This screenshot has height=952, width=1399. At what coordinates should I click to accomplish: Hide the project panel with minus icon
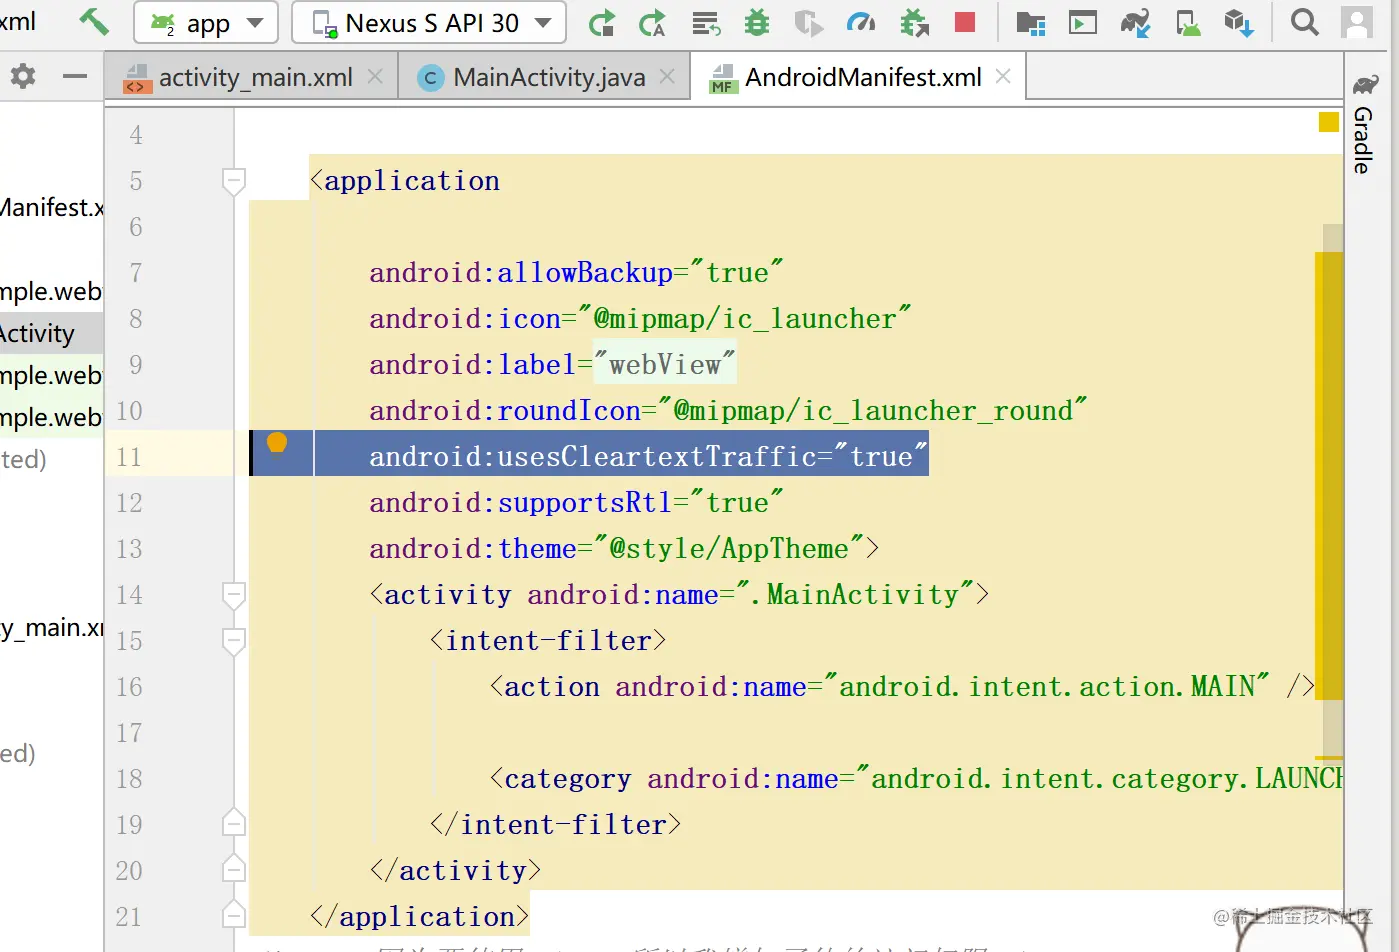[x=75, y=76]
